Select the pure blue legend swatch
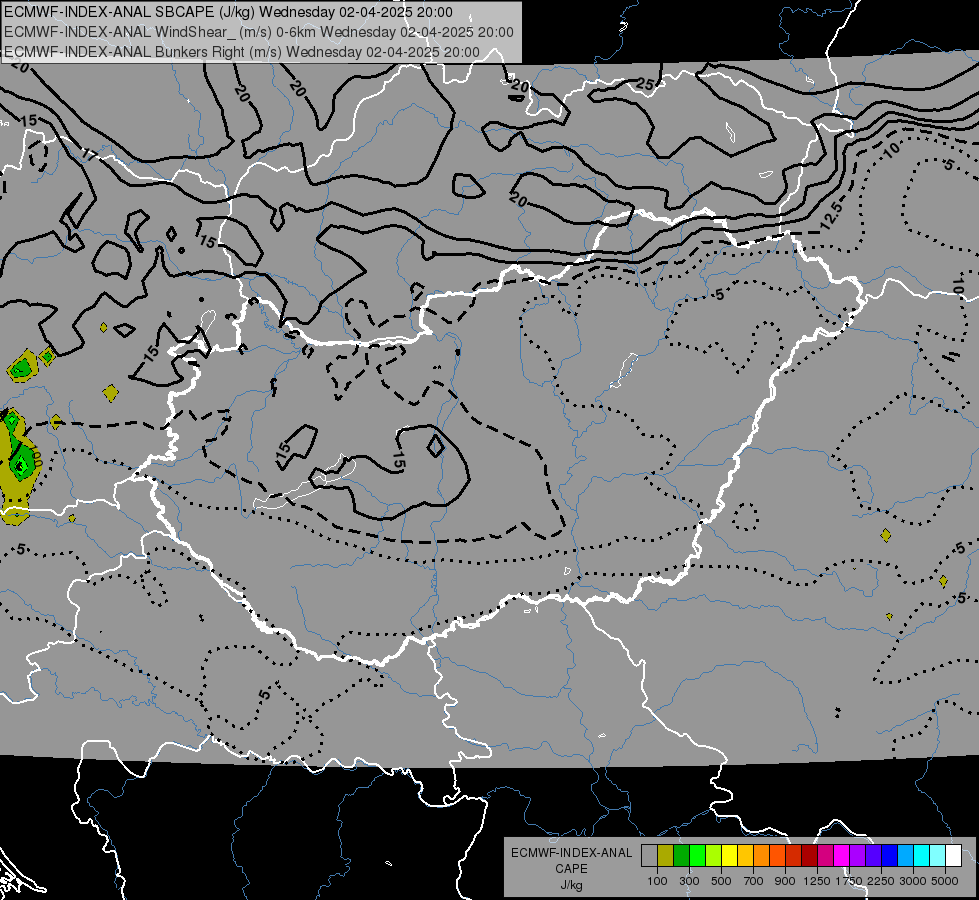This screenshot has width=979, height=900. click(x=889, y=856)
